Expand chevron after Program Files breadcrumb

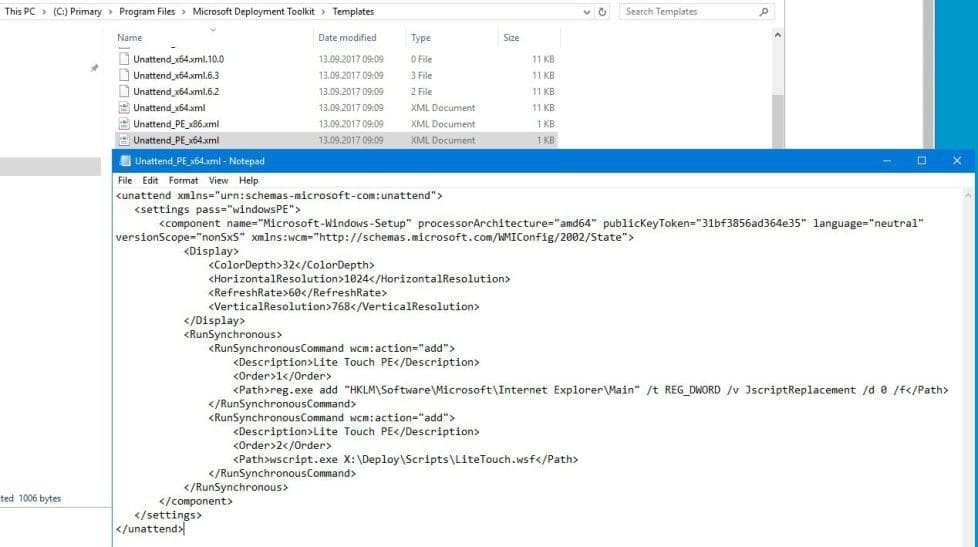click(185, 12)
